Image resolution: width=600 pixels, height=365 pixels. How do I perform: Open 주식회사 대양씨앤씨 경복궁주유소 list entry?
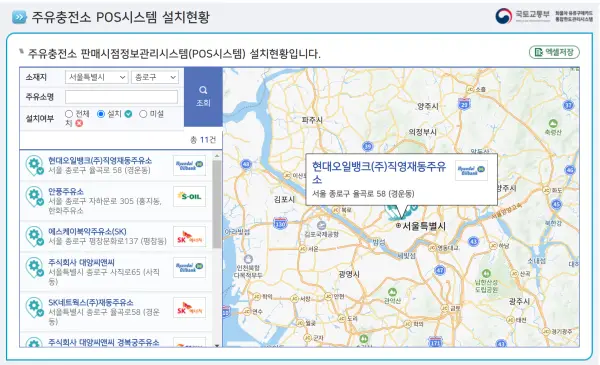(x=104, y=342)
